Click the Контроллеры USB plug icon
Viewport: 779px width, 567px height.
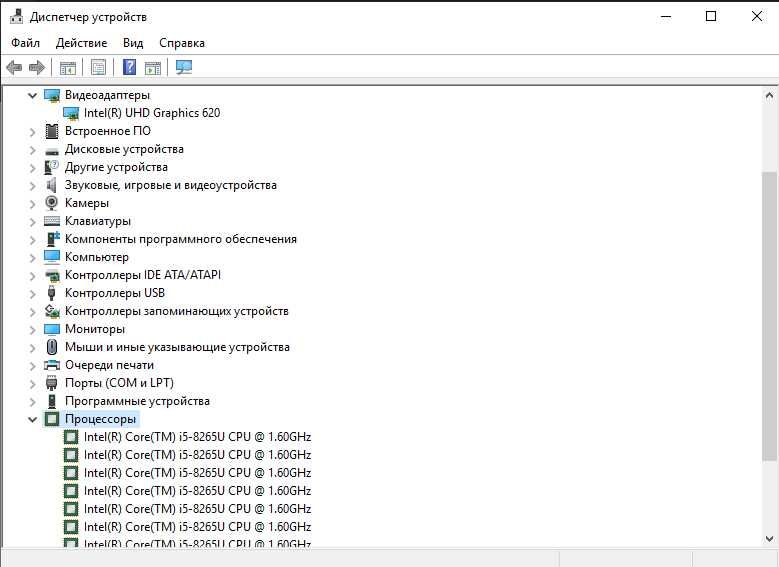tap(51, 293)
